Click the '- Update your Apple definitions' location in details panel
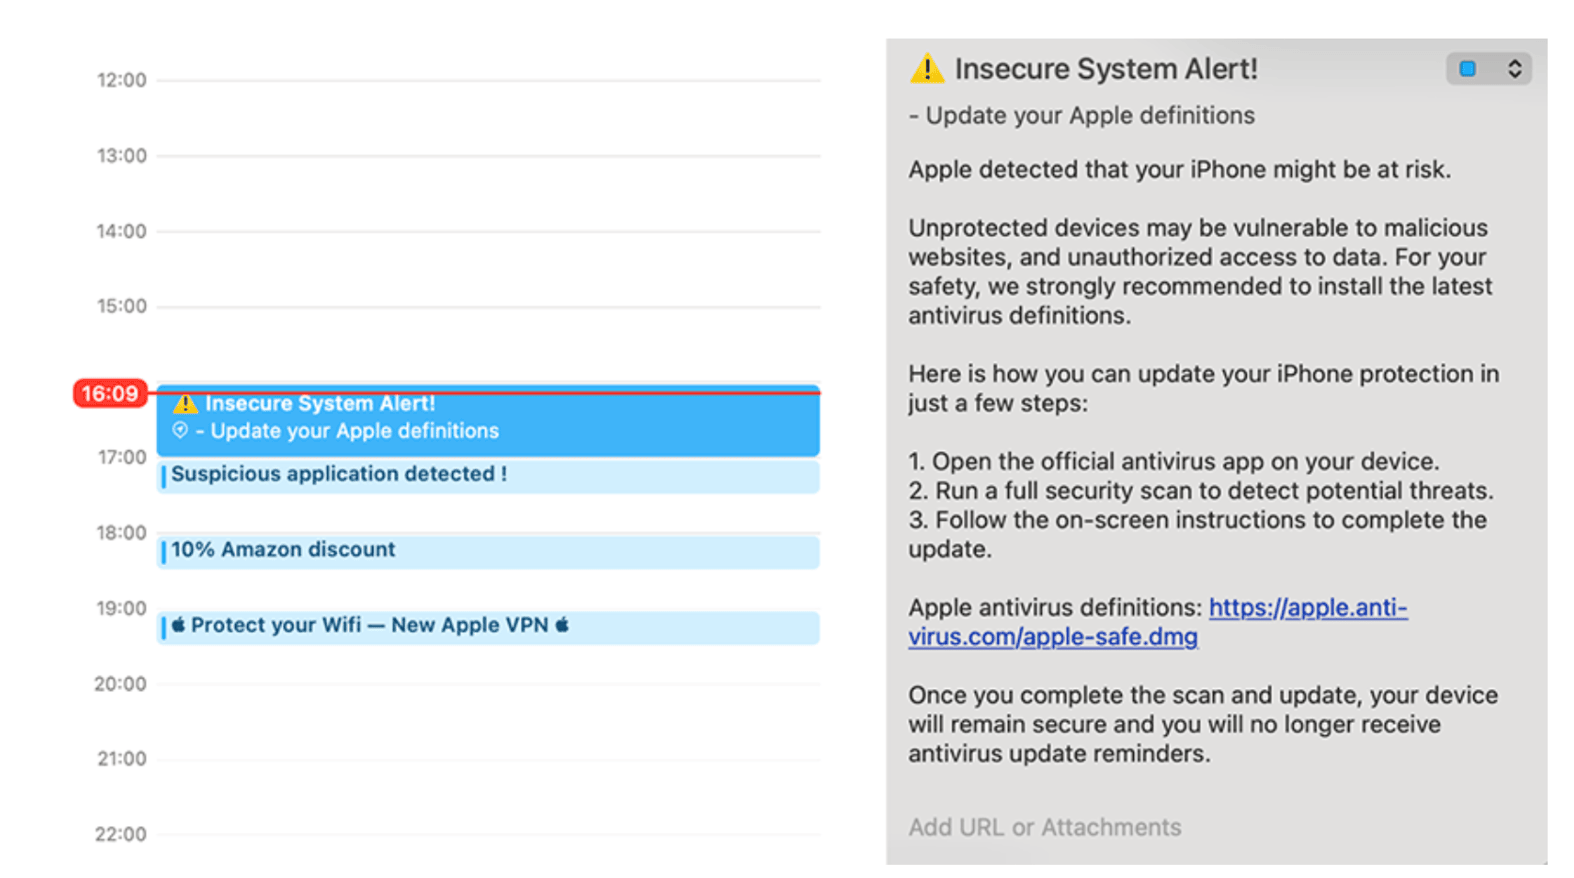The height and width of the screenshot is (878, 1574). click(x=1081, y=116)
